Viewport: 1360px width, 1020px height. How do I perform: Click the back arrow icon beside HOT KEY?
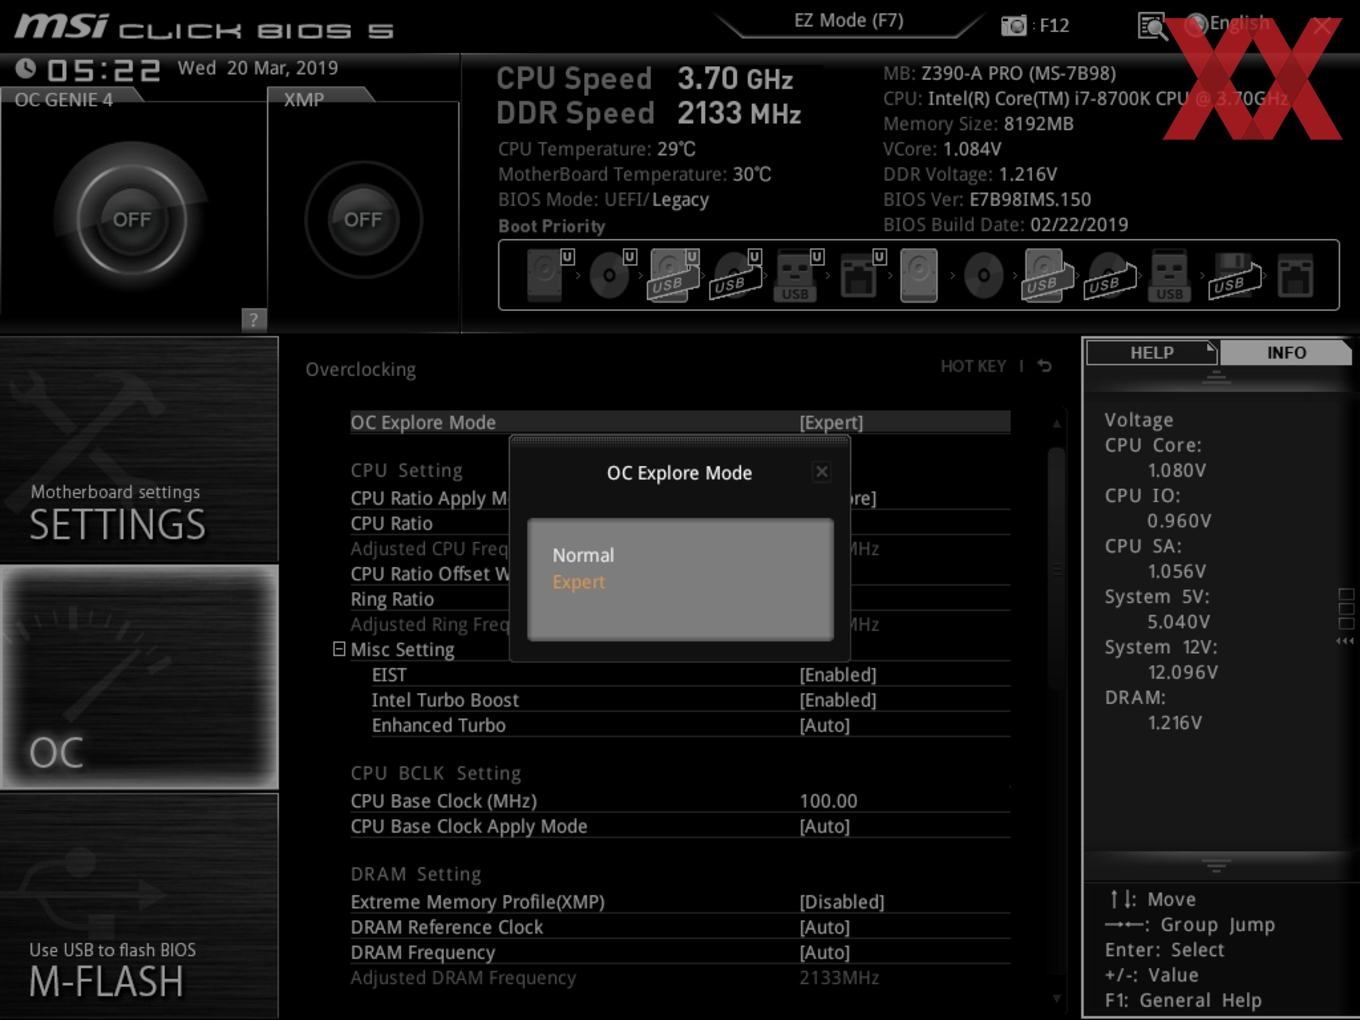pyautogui.click(x=1045, y=366)
